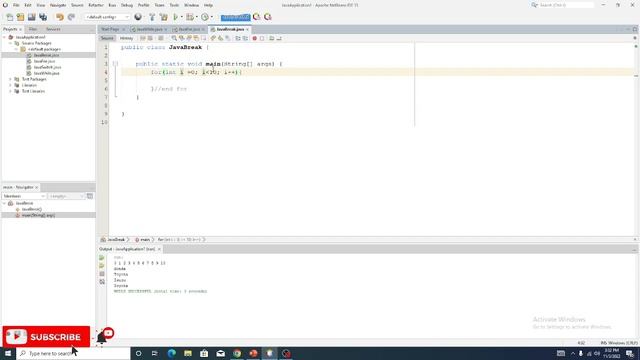Collapse the main method fold marker
Image resolution: width=640 pixels, height=360 pixels.
point(116,64)
